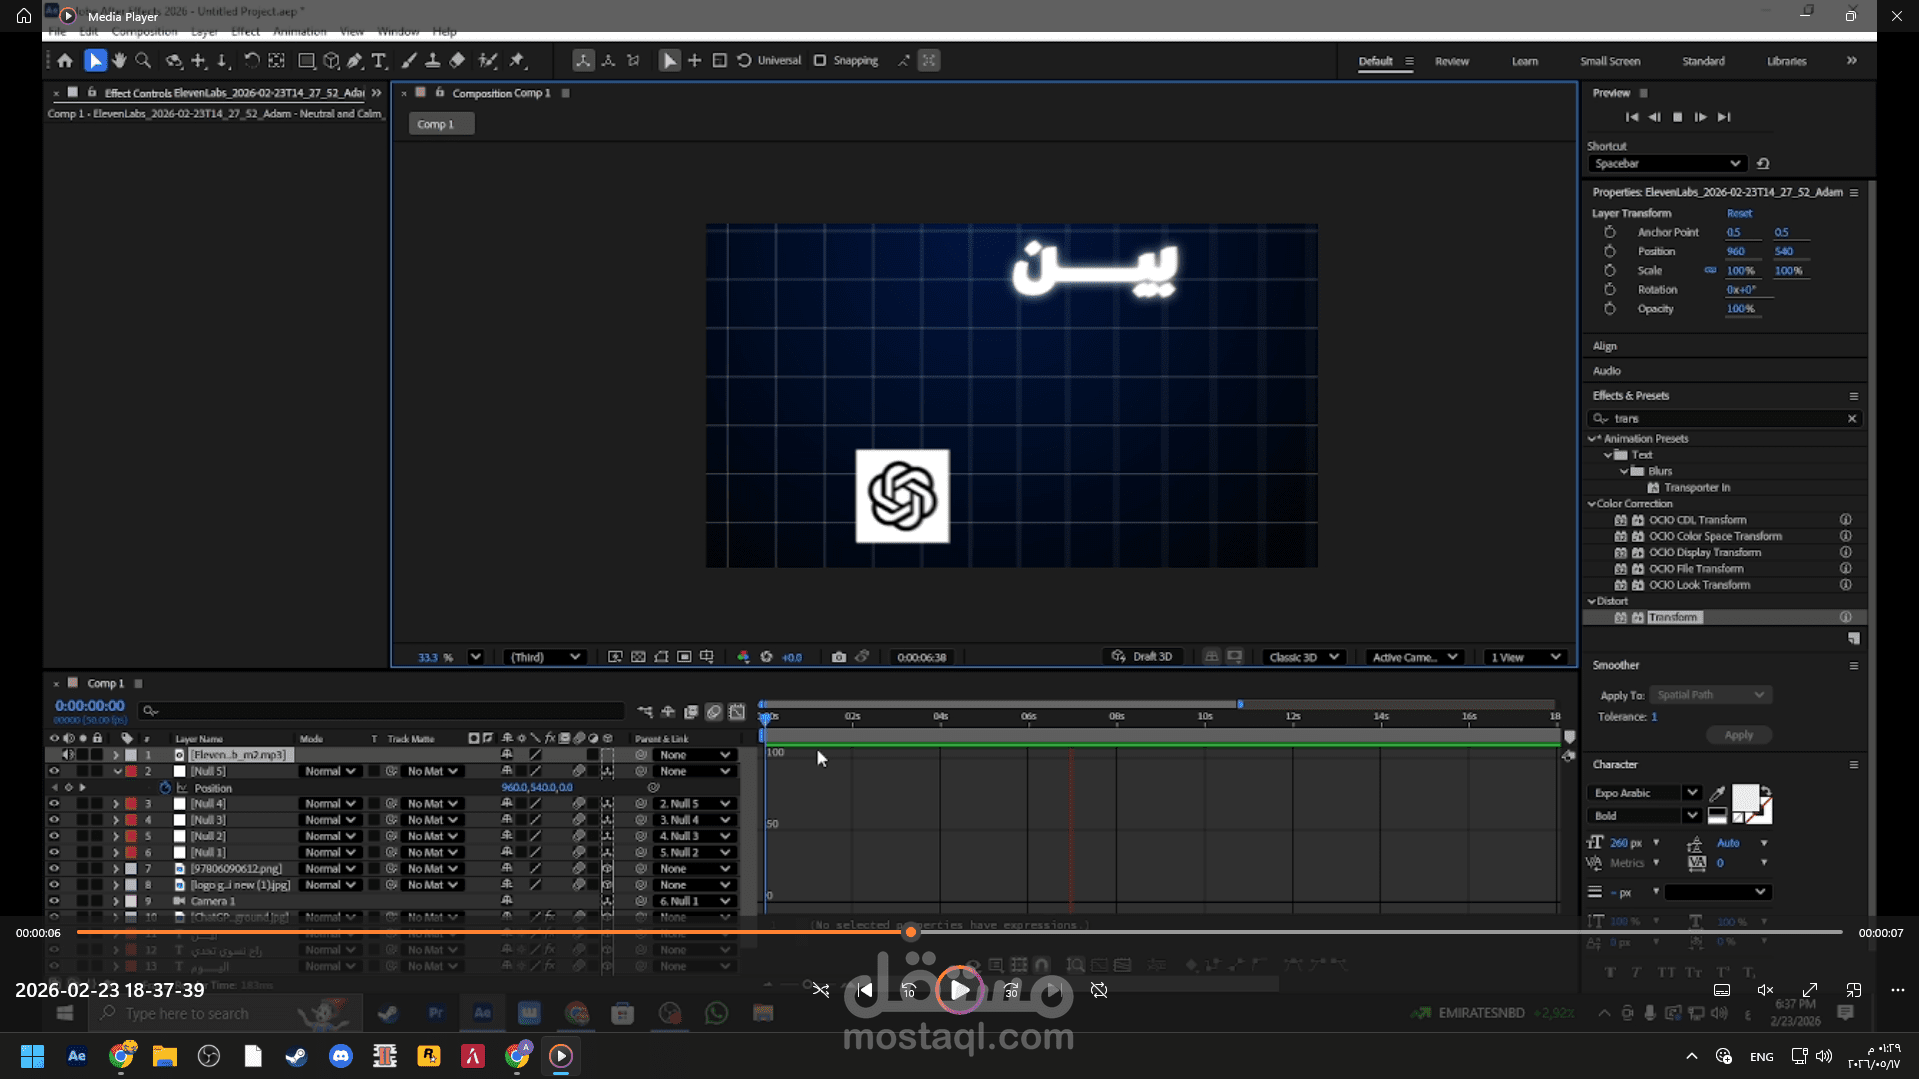Screen dimensions: 1919x1079
Task: Switch to the Default workspace
Action: coord(1375,62)
